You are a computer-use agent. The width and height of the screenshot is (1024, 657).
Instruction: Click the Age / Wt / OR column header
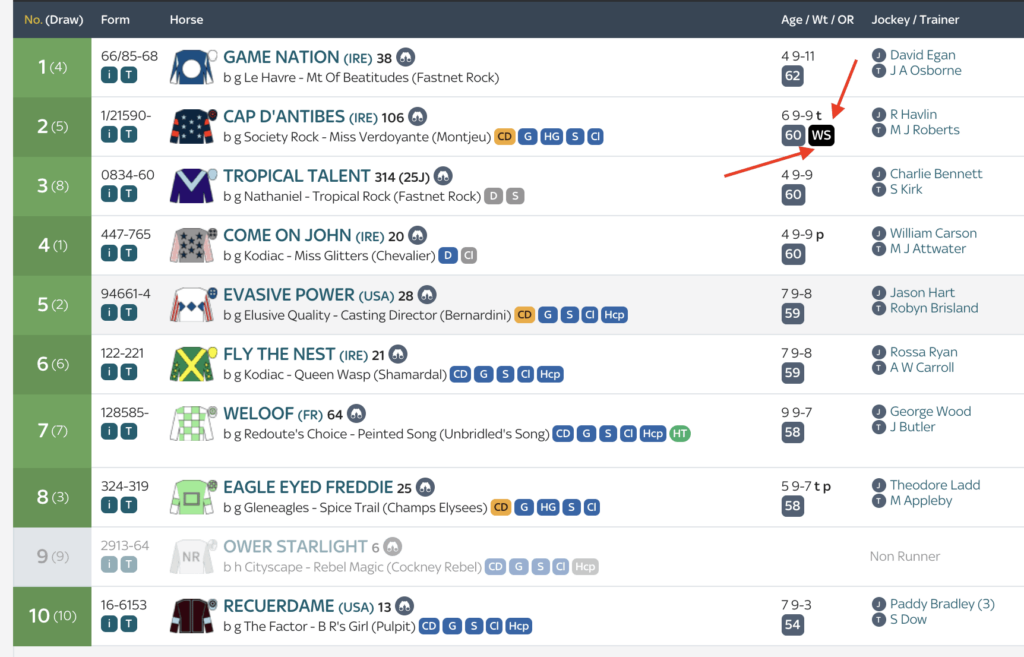click(817, 20)
